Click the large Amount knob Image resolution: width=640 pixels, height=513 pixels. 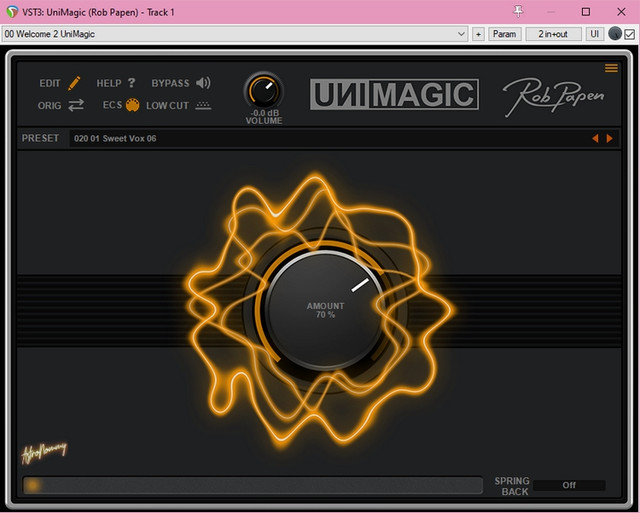click(x=325, y=310)
